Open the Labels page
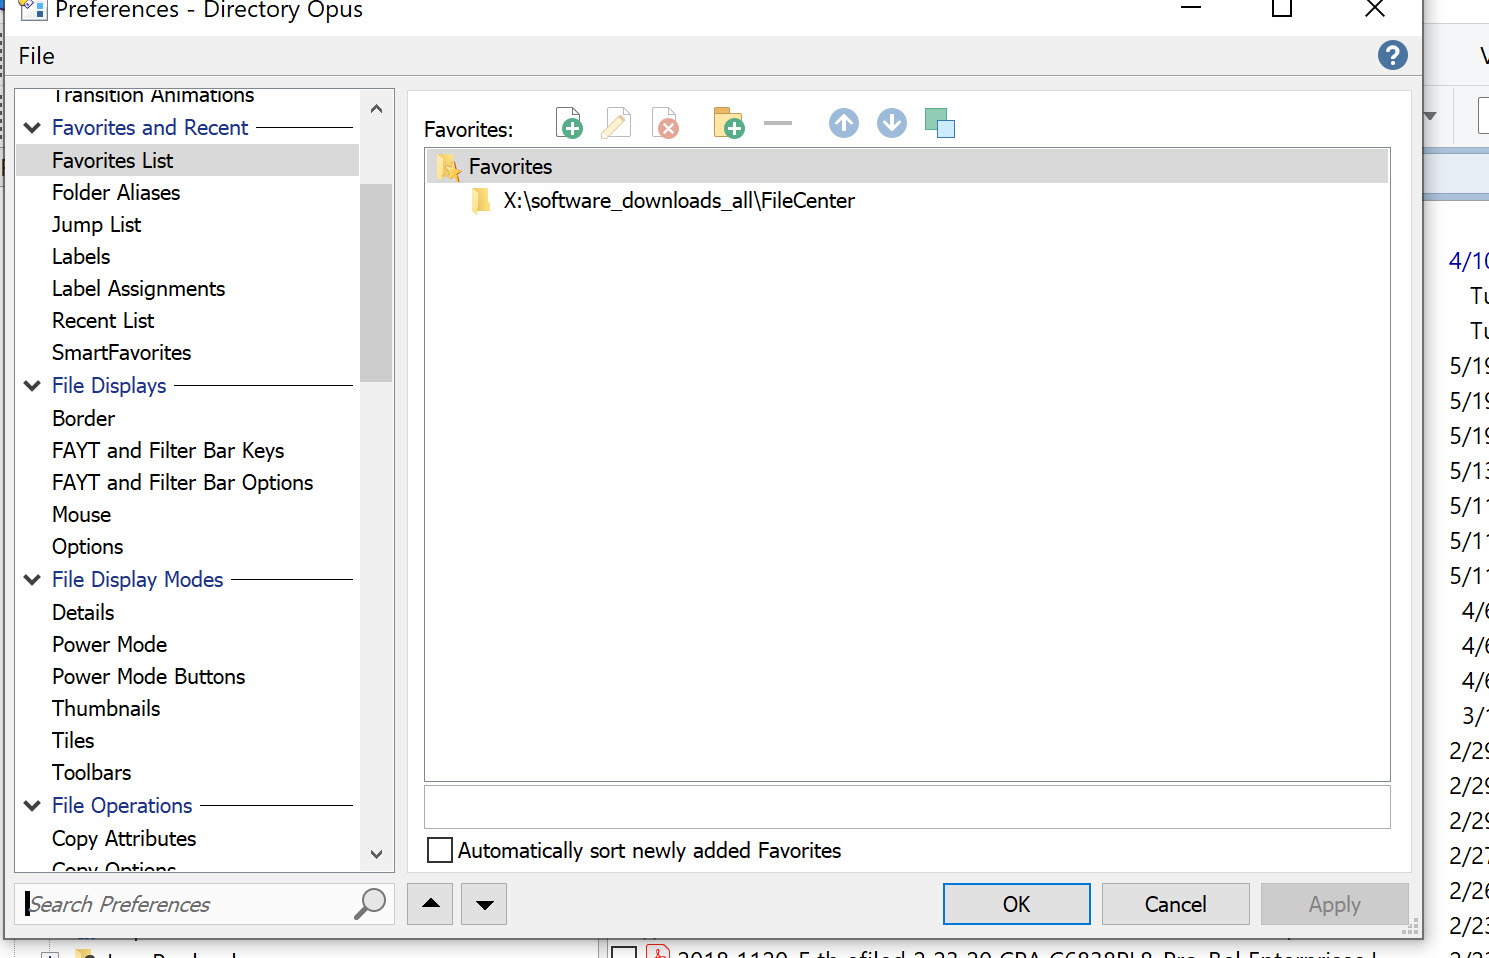1489x958 pixels. [81, 256]
